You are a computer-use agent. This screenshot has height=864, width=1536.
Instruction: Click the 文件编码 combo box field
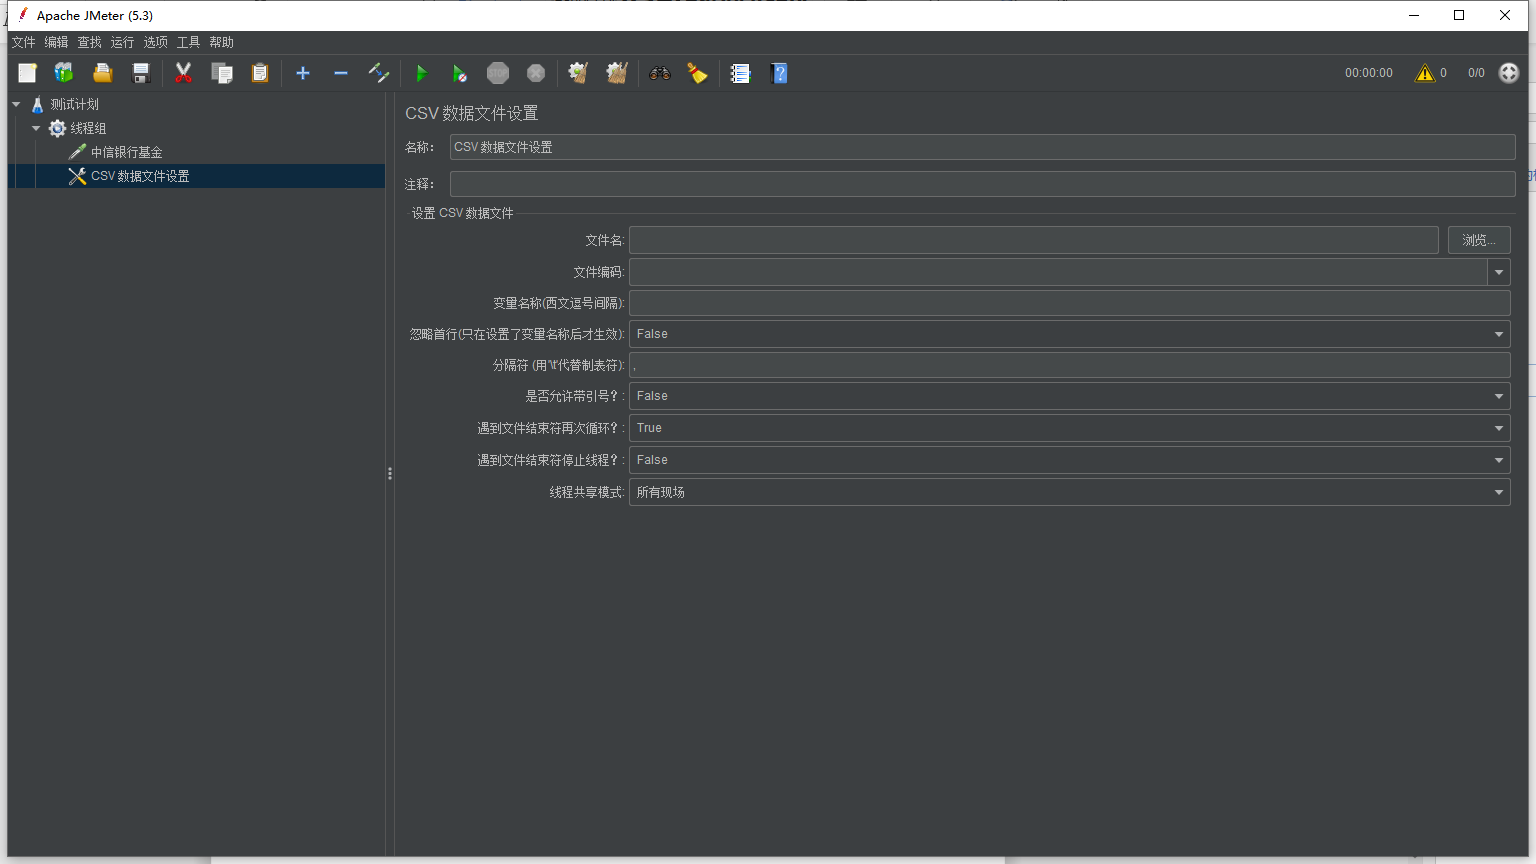tap(1058, 272)
